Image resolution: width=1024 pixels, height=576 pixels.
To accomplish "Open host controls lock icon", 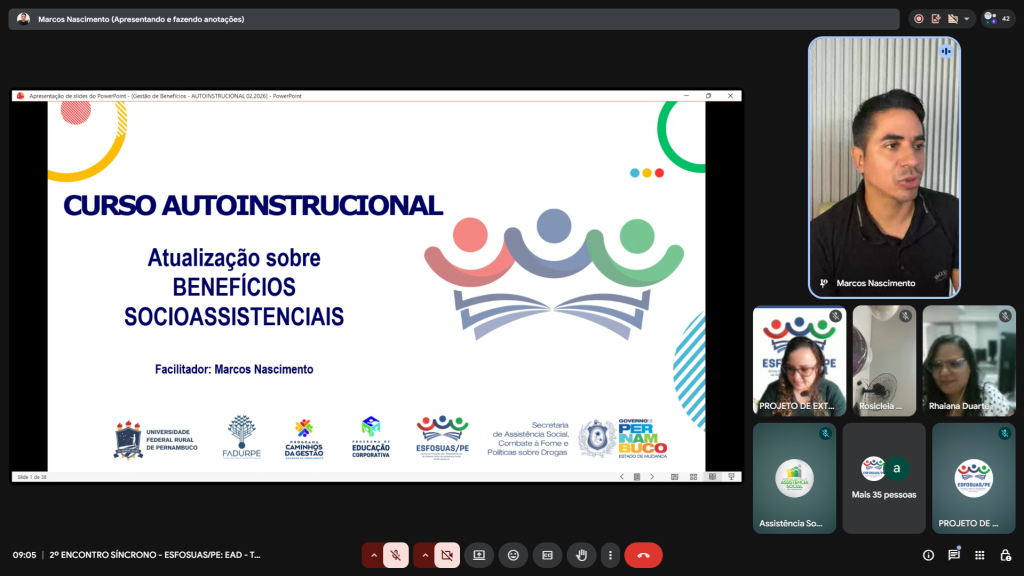I will click(1003, 555).
